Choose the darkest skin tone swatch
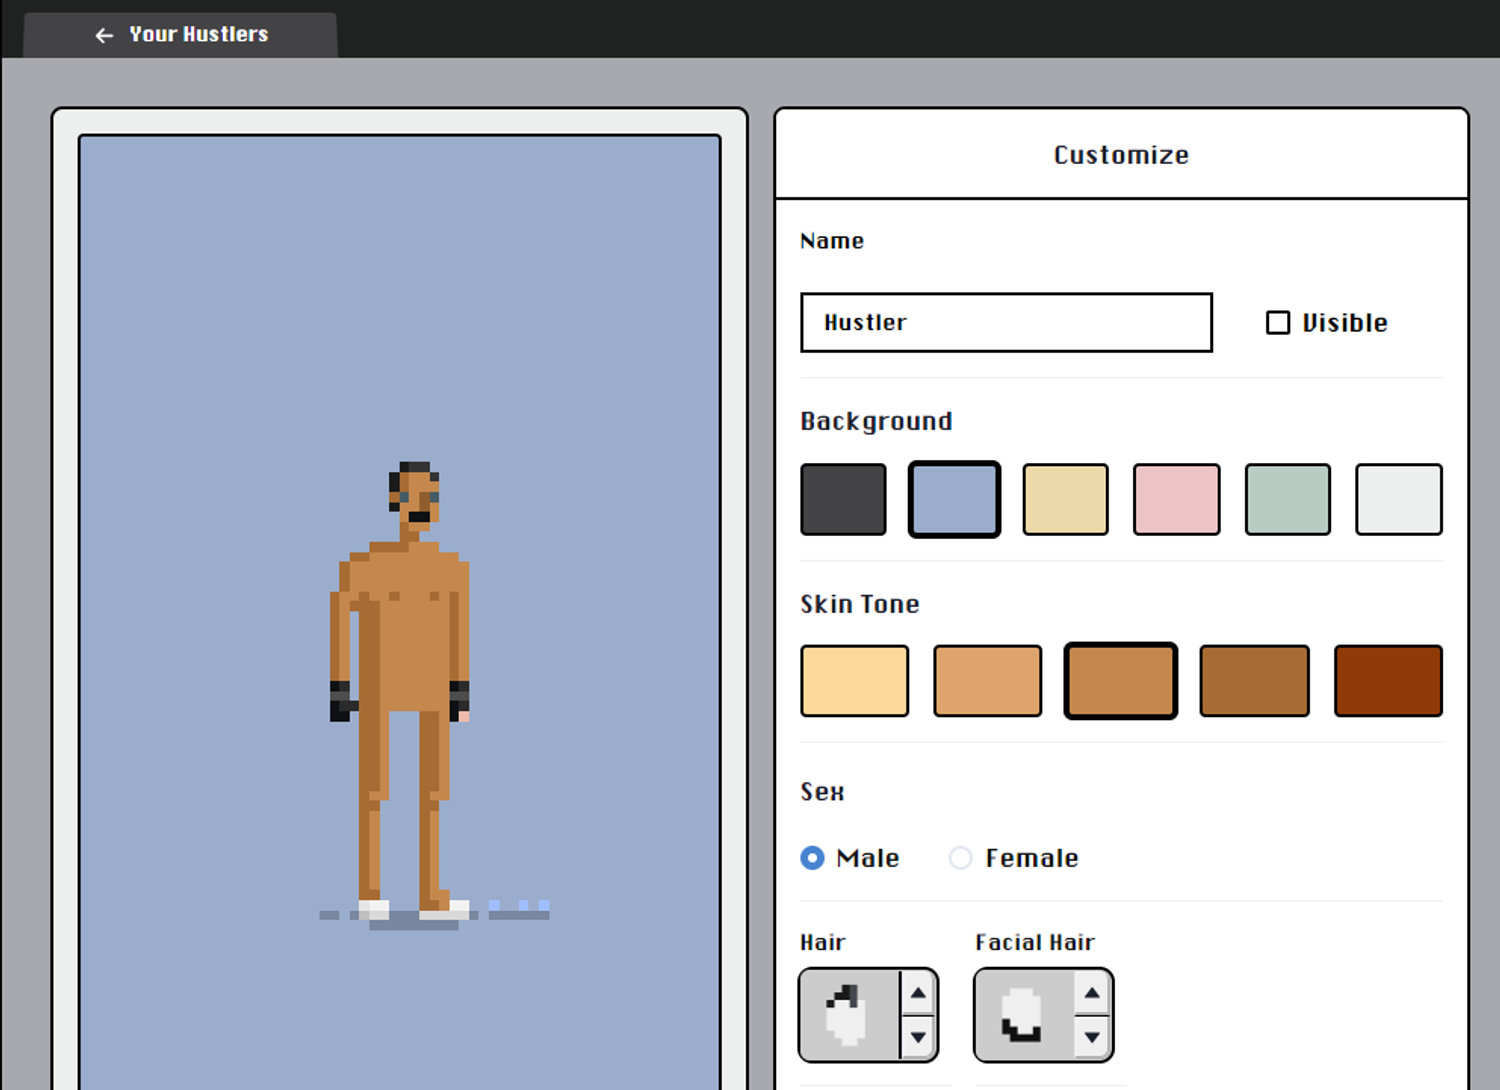 coord(1388,681)
